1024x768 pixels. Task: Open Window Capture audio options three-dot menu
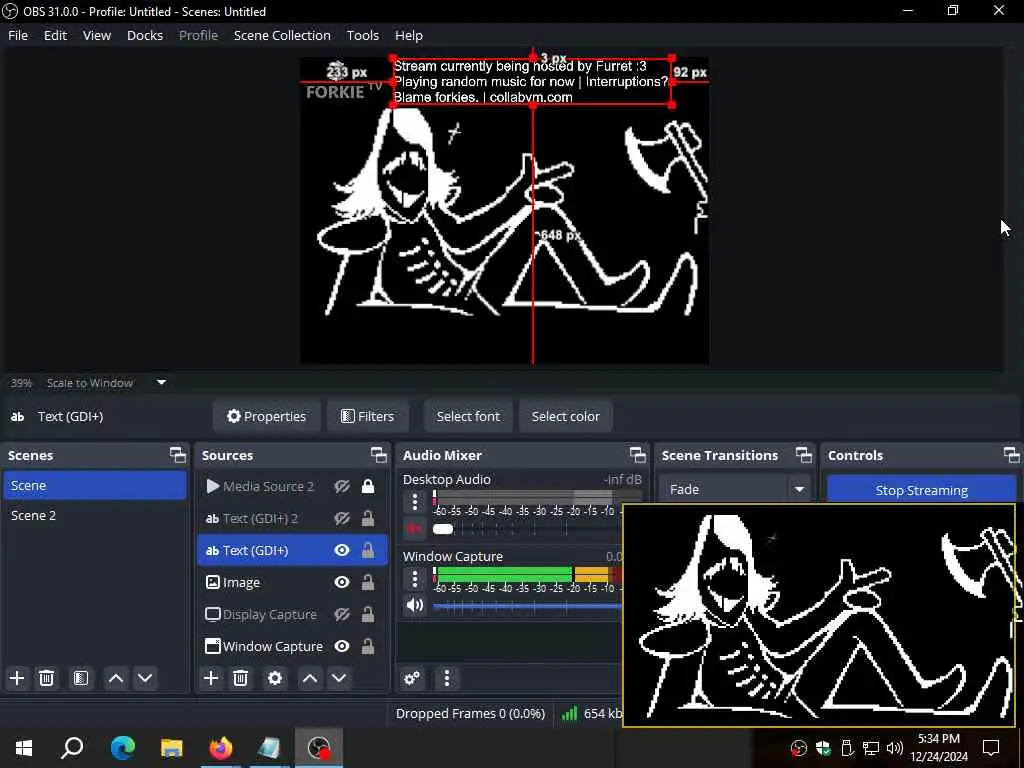click(x=415, y=579)
